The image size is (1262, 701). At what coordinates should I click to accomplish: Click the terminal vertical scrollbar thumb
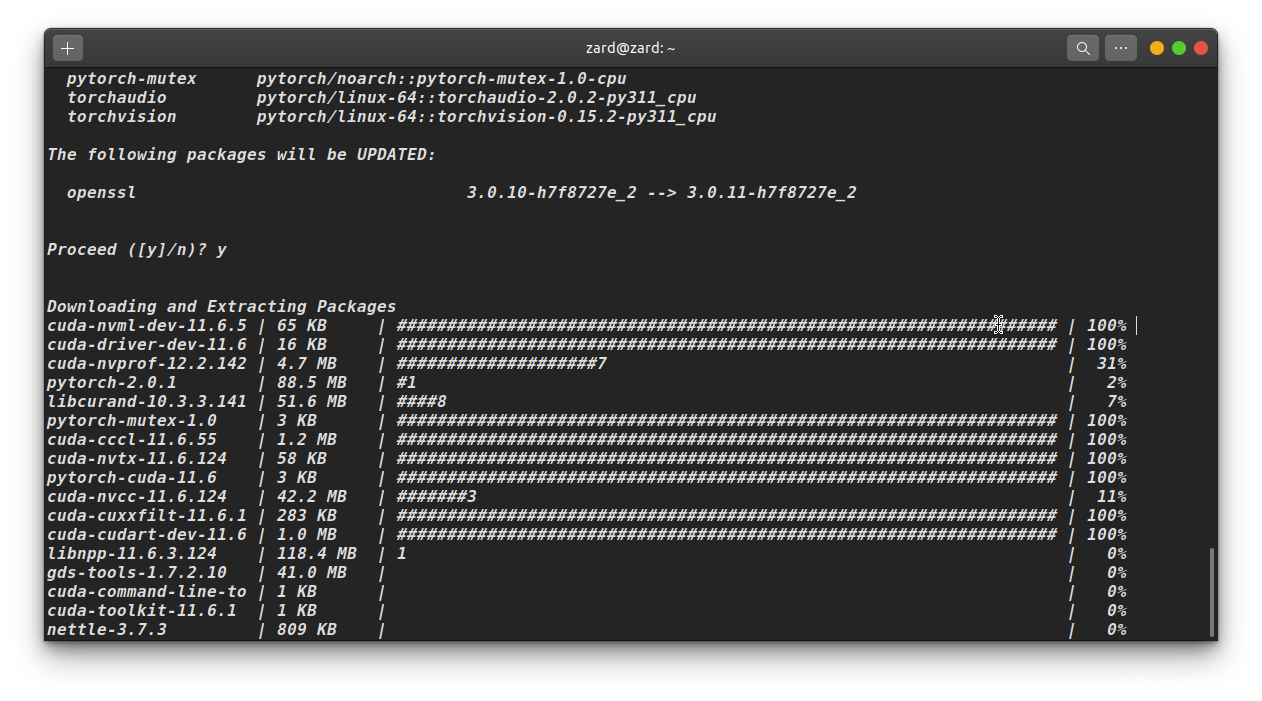pyautogui.click(x=1213, y=592)
